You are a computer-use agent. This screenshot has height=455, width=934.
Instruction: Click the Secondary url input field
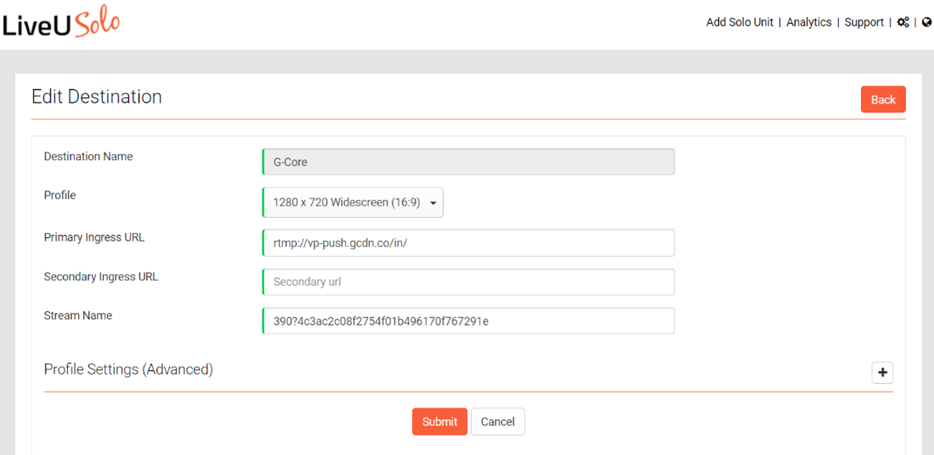(468, 282)
